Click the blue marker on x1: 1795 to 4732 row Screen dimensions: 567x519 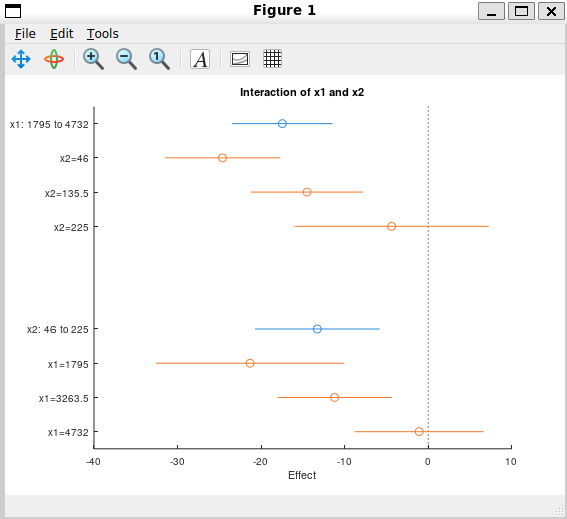click(282, 124)
